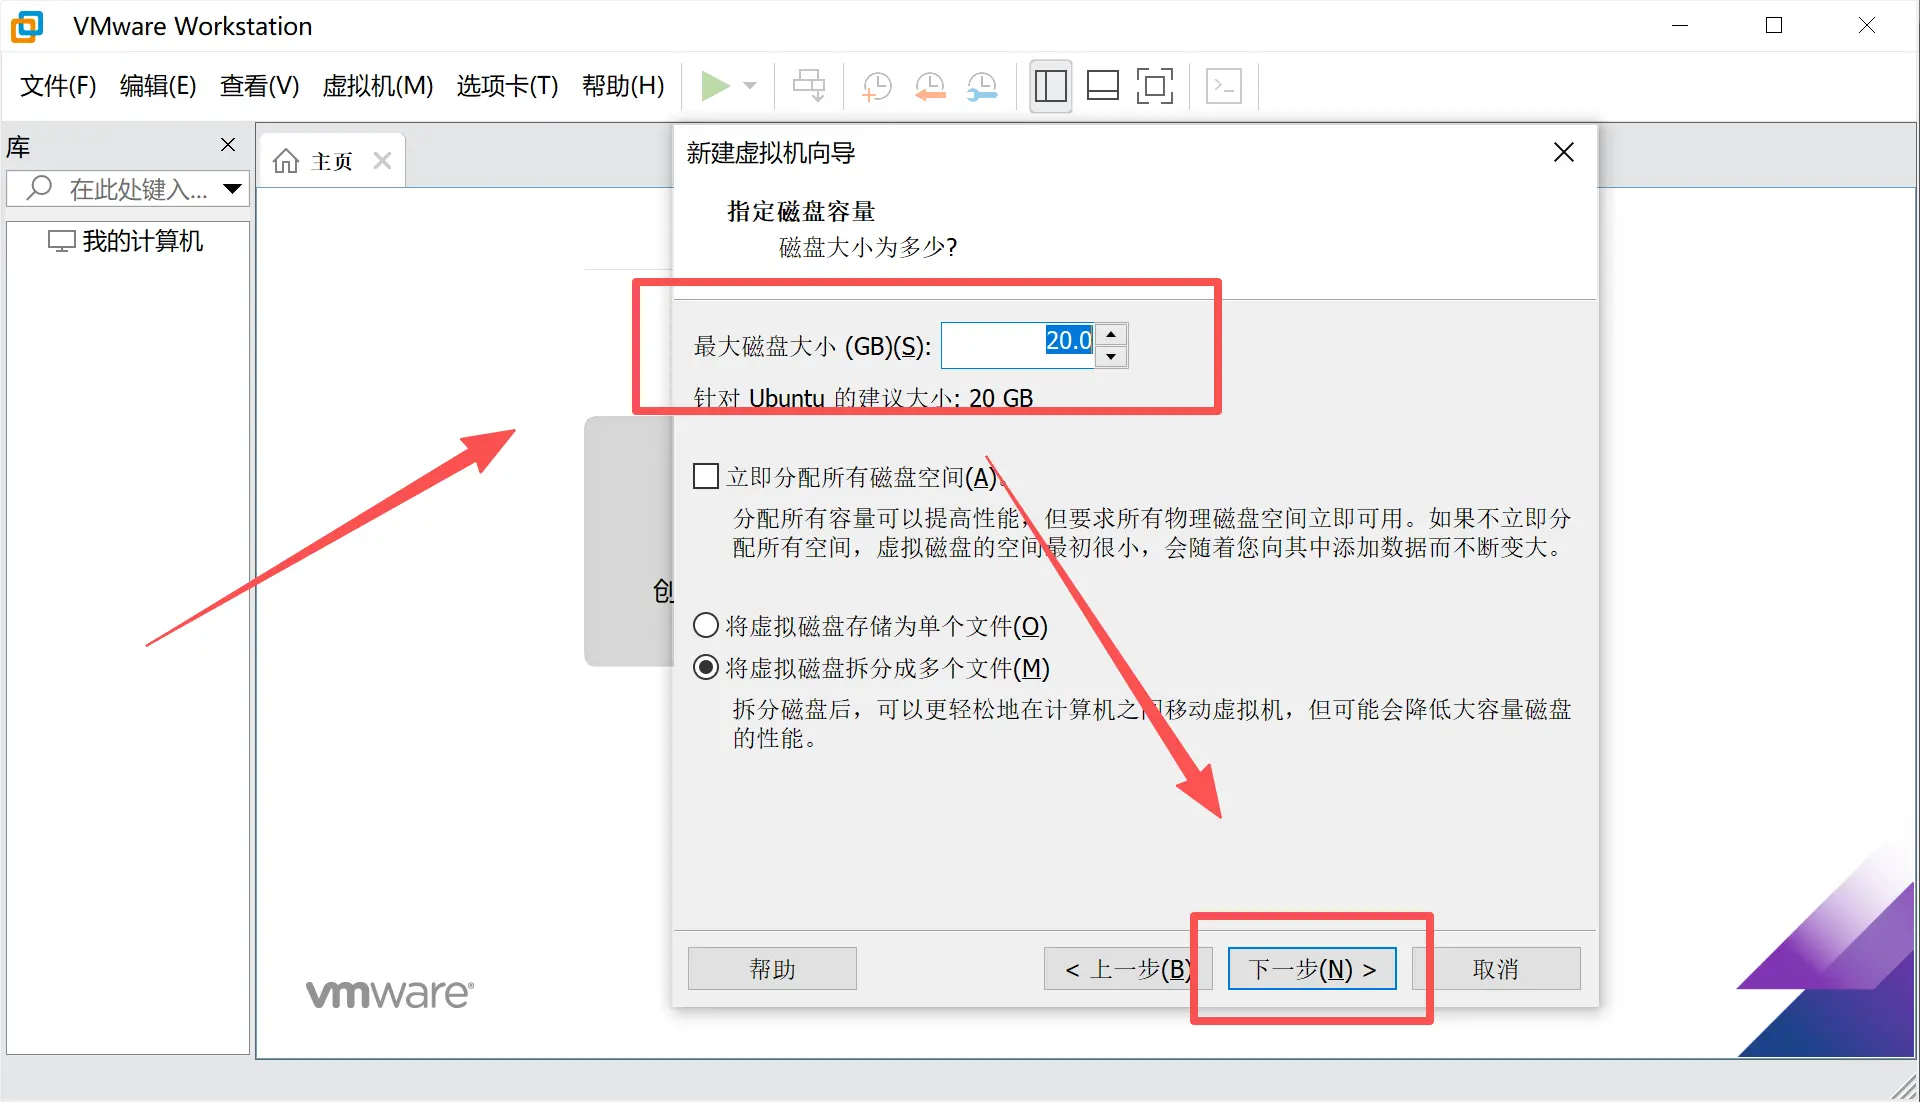This screenshot has width=1920, height=1102.
Task: Click the library search text field
Action: (128, 188)
